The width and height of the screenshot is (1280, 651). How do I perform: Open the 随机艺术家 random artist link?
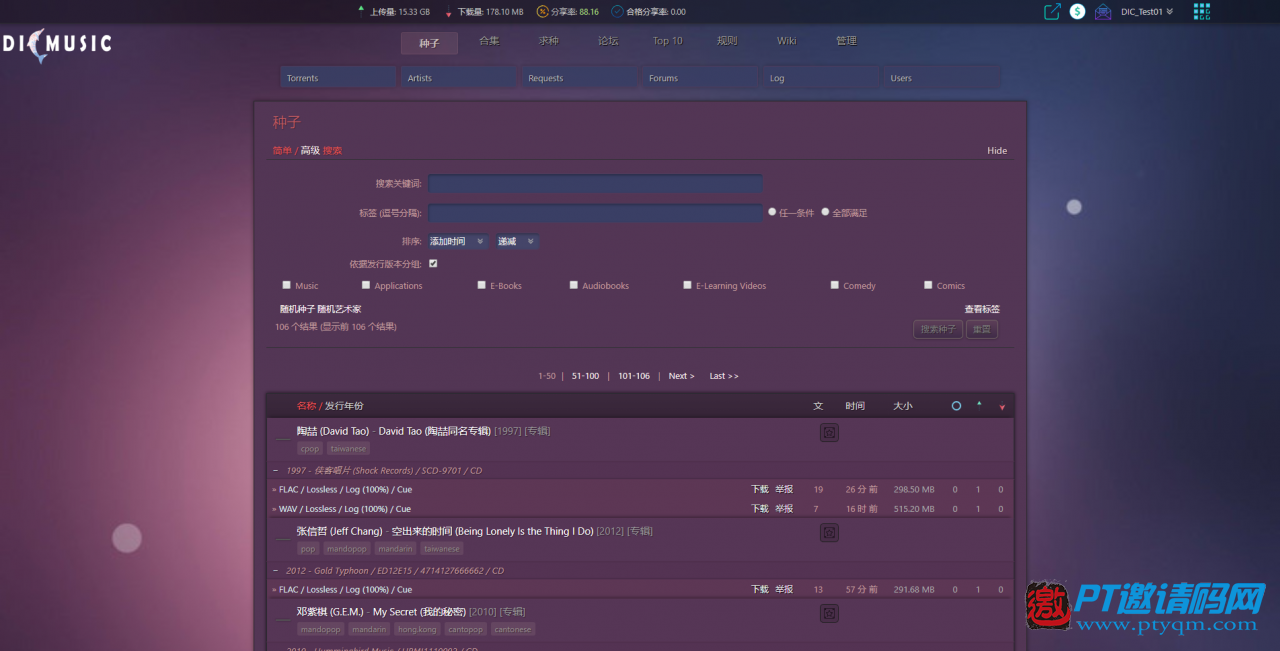pyautogui.click(x=340, y=309)
